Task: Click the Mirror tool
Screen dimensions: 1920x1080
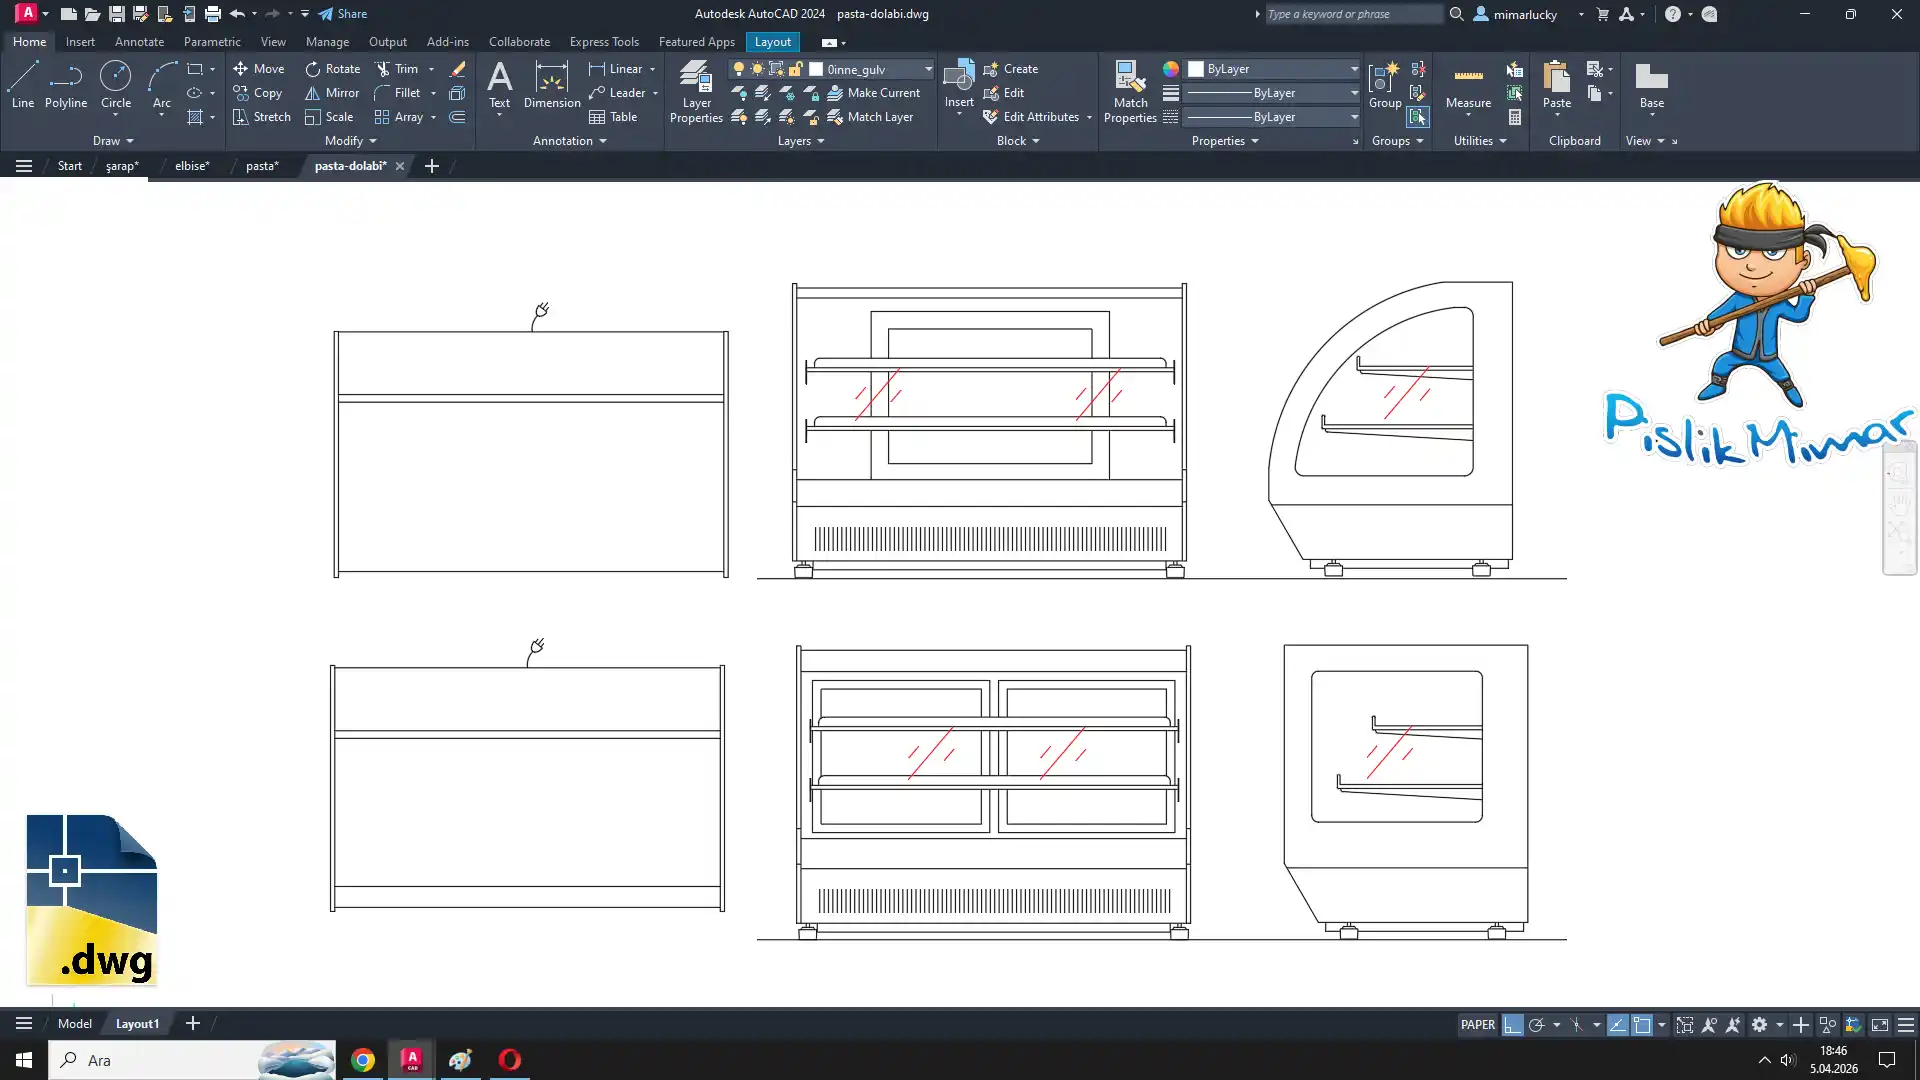Action: (x=332, y=93)
